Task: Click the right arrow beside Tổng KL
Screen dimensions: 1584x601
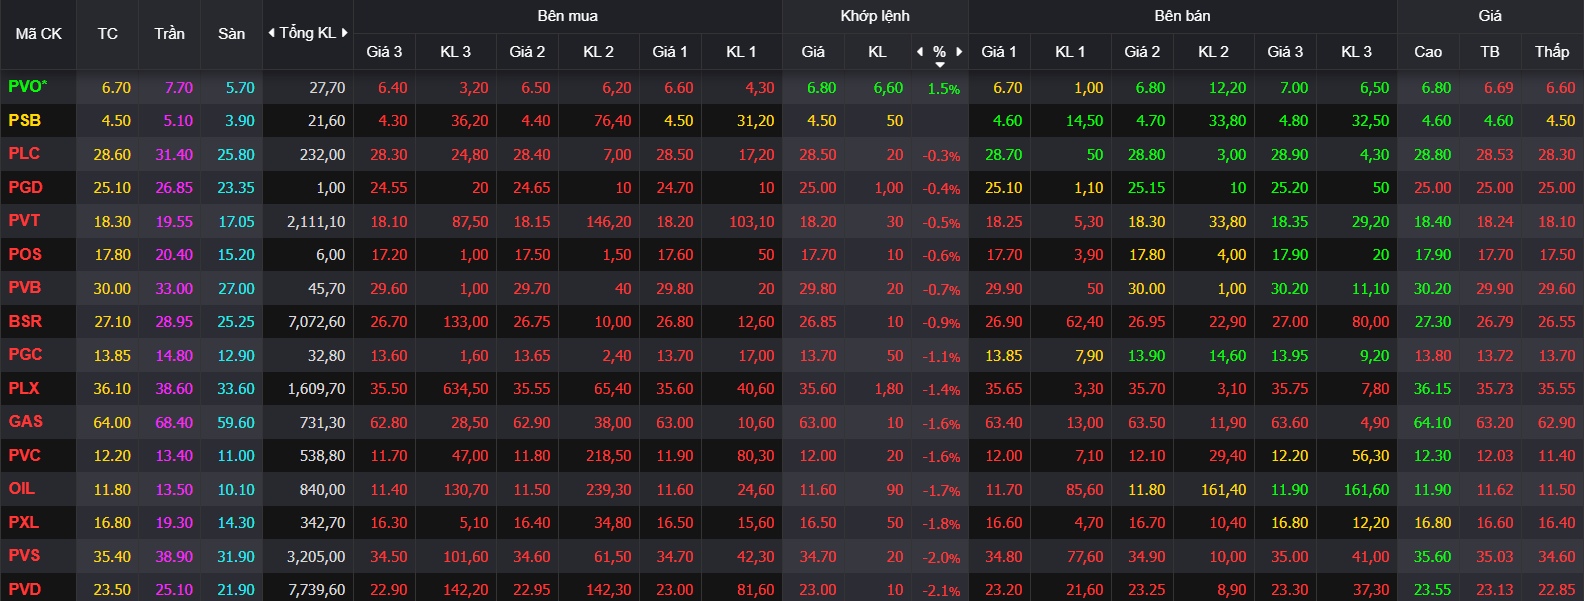Action: click(345, 33)
